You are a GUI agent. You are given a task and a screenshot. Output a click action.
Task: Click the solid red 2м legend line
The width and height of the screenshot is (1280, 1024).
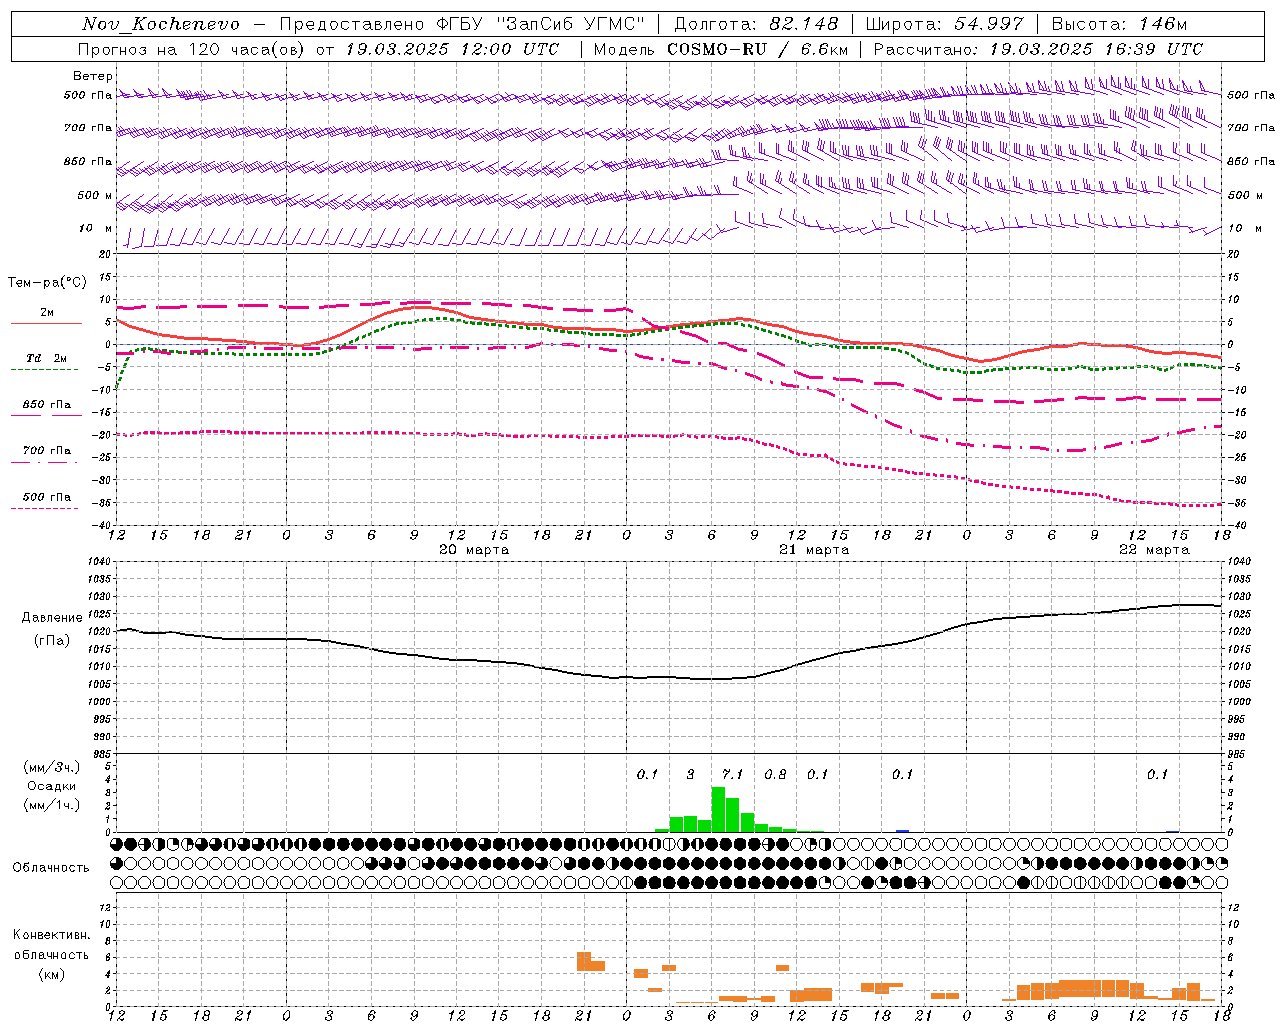47,323
